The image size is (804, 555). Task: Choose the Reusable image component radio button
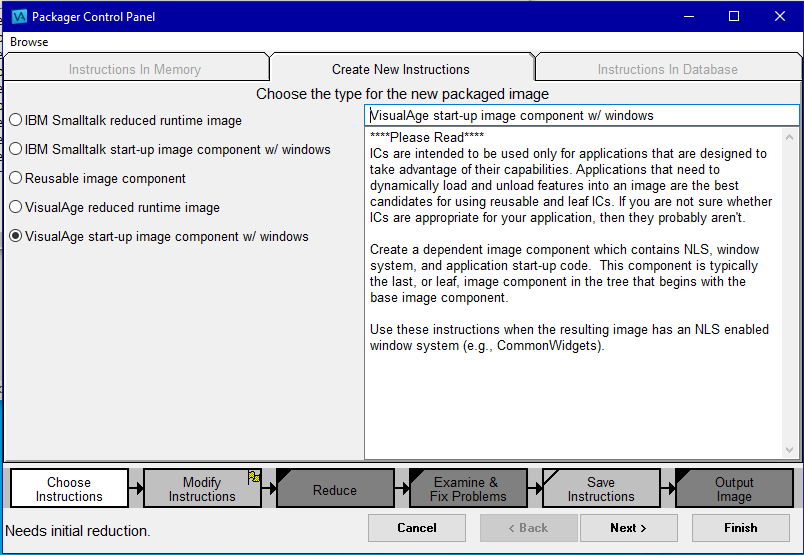click(x=16, y=178)
